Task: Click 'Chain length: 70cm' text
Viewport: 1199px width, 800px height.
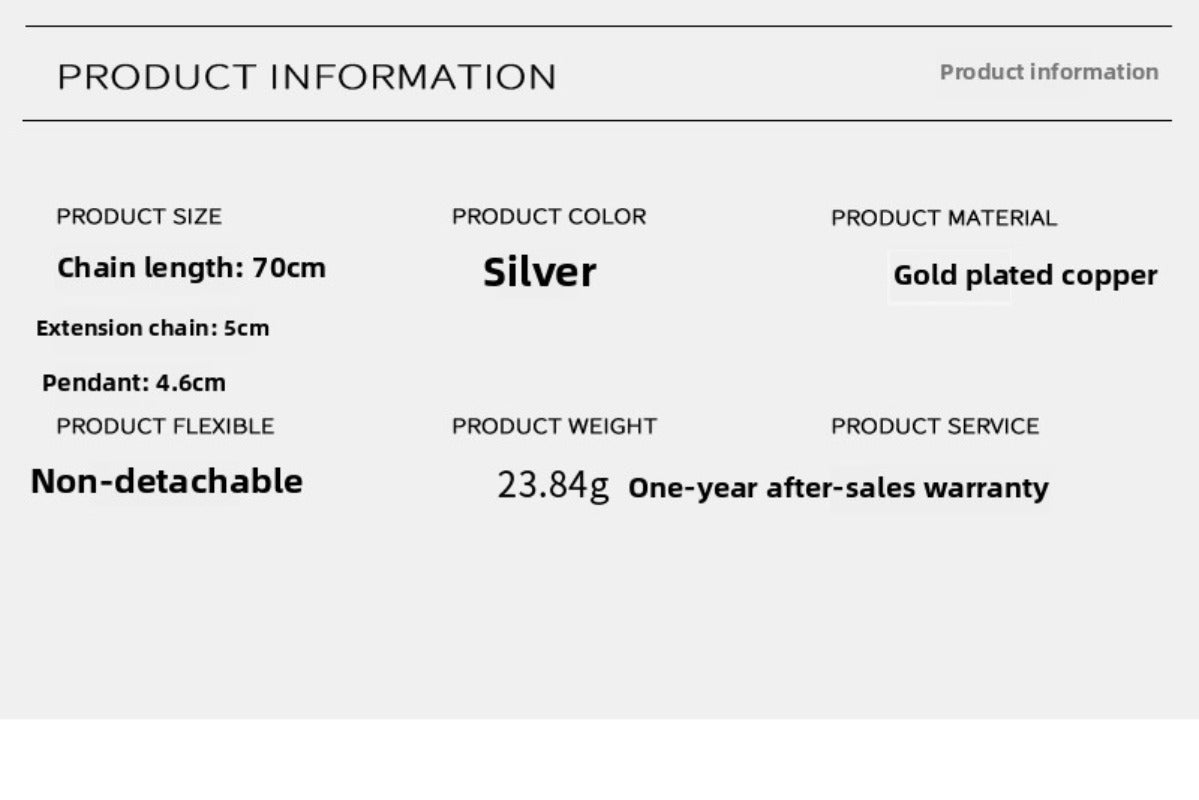Action: point(191,268)
